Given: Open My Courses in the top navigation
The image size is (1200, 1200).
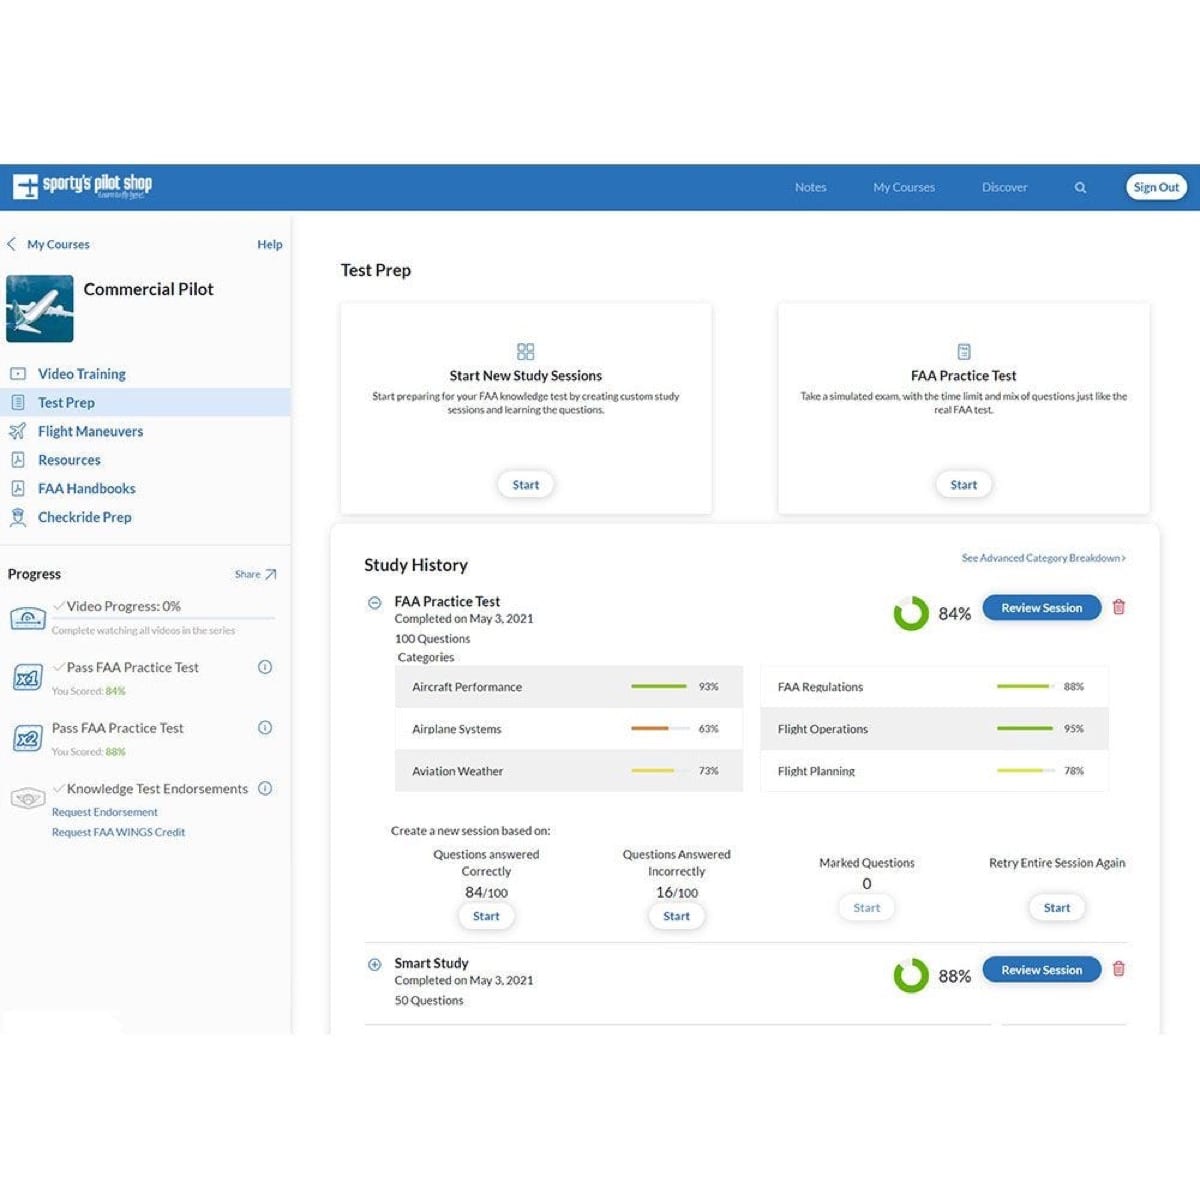Looking at the screenshot, I should (x=904, y=187).
